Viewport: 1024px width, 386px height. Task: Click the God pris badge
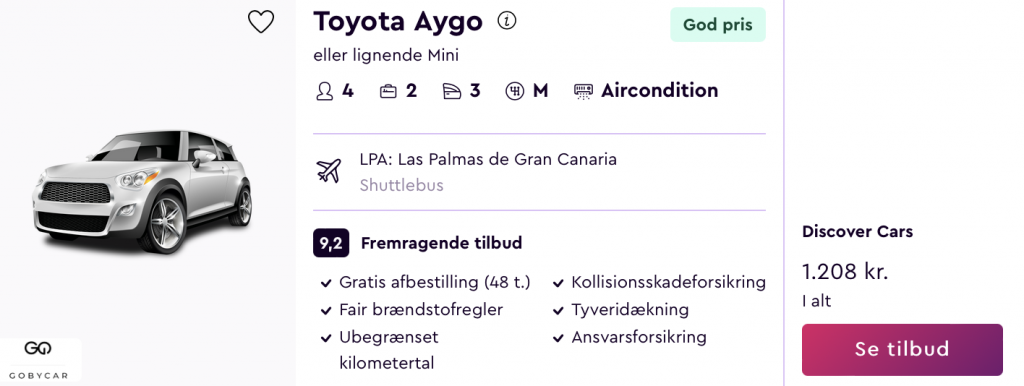[718, 25]
